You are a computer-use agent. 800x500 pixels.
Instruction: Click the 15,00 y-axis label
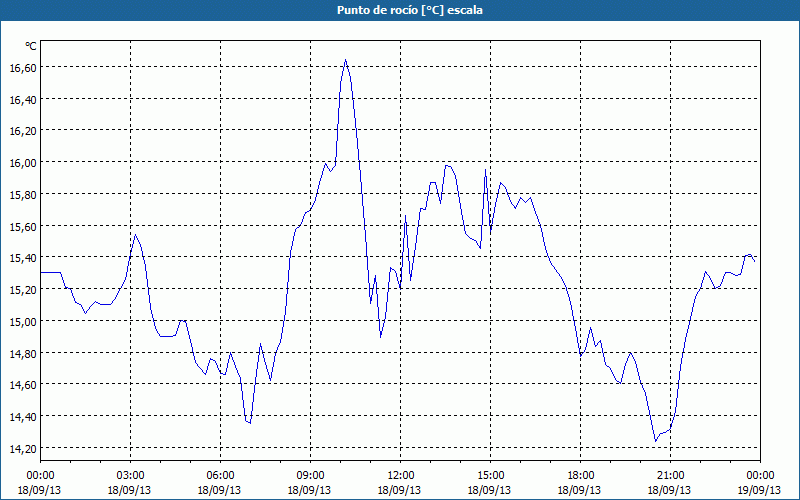tap(22, 321)
